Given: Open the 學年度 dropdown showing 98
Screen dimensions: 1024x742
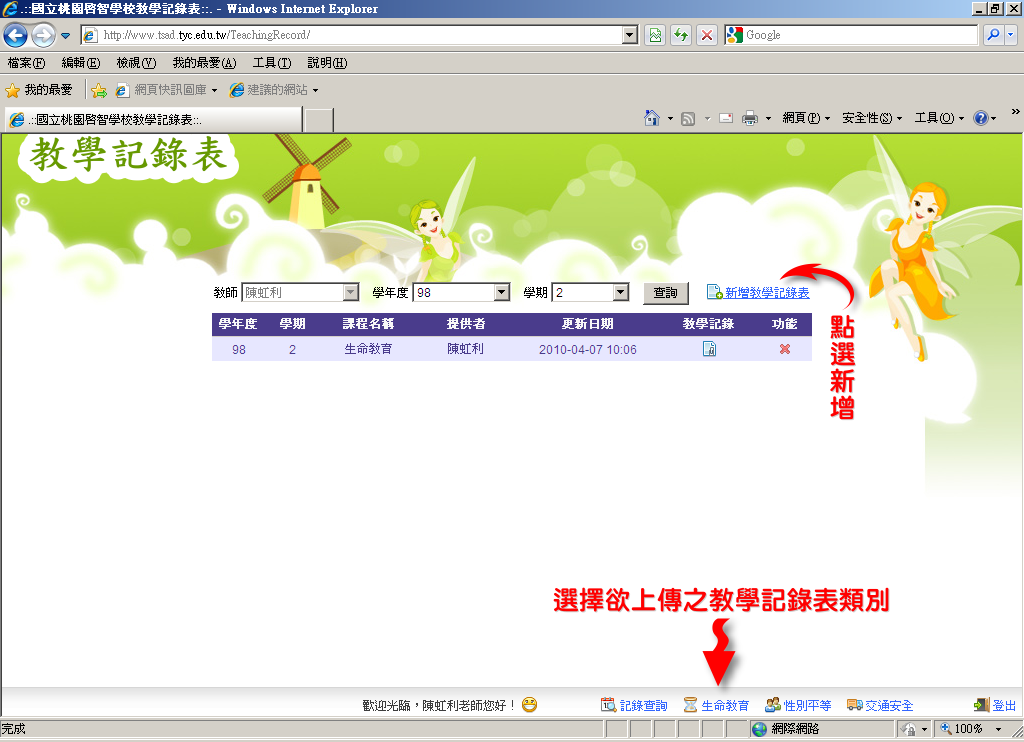Looking at the screenshot, I should pyautogui.click(x=461, y=293).
